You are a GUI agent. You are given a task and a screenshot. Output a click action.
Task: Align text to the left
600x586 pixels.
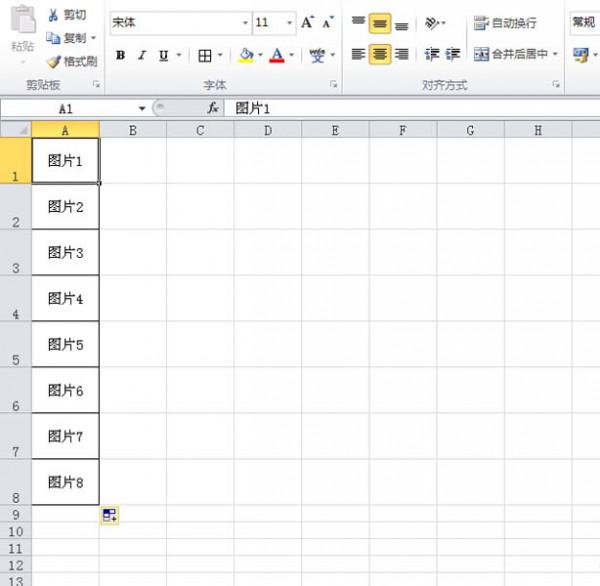359,55
